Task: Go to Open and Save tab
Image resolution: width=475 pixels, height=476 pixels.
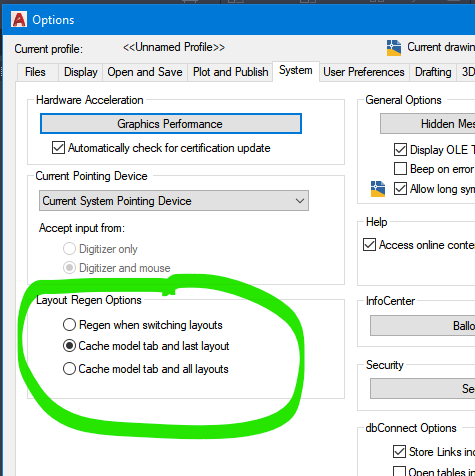Action: click(145, 72)
